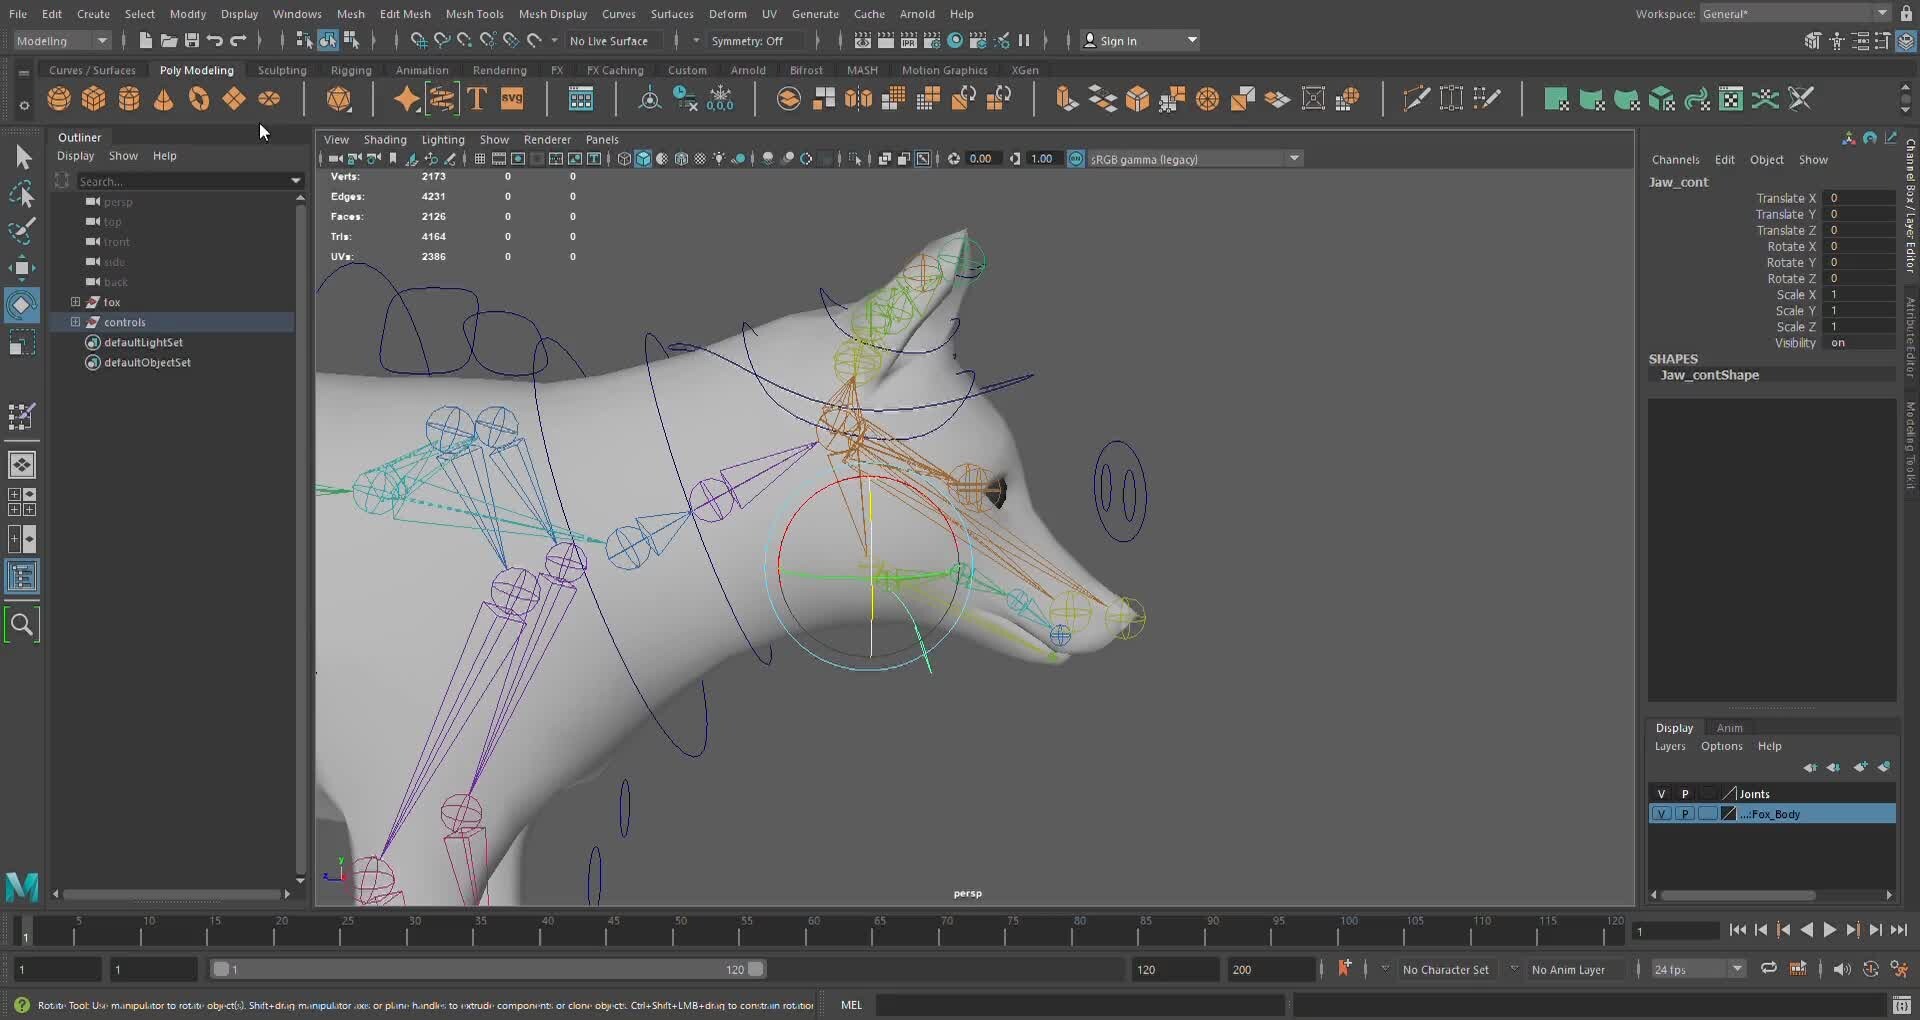Toggle playback (P) for the Fox_Body layer

[1684, 814]
